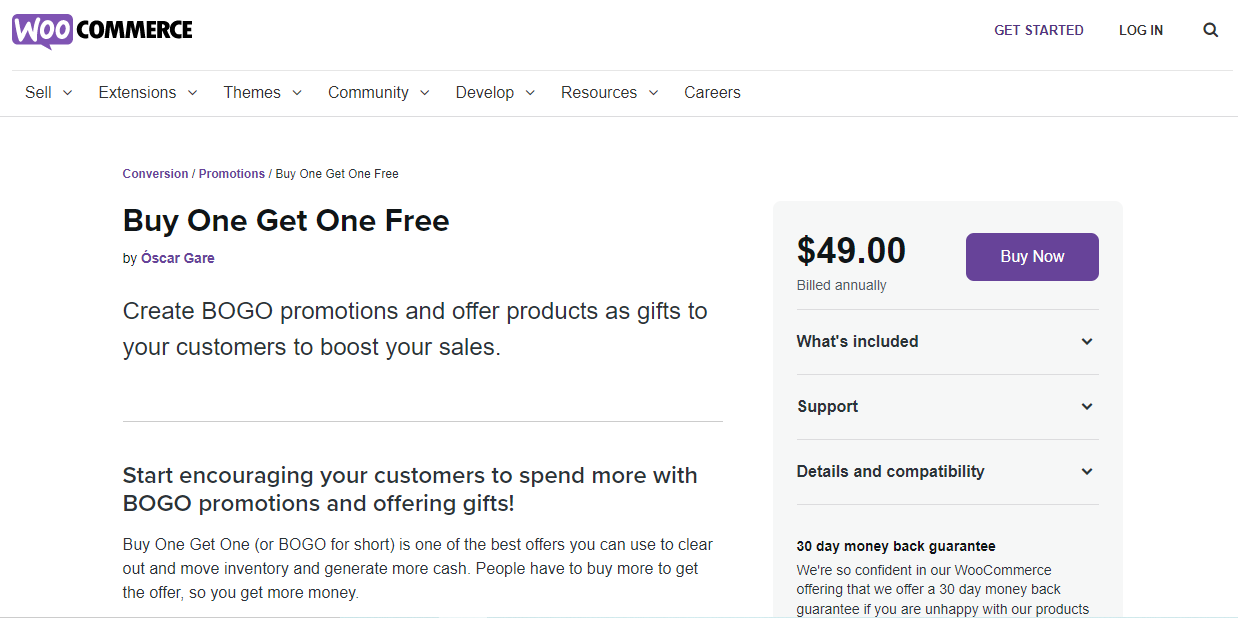1238x618 pixels.
Task: Click the $49.00 price text
Action: 851,251
